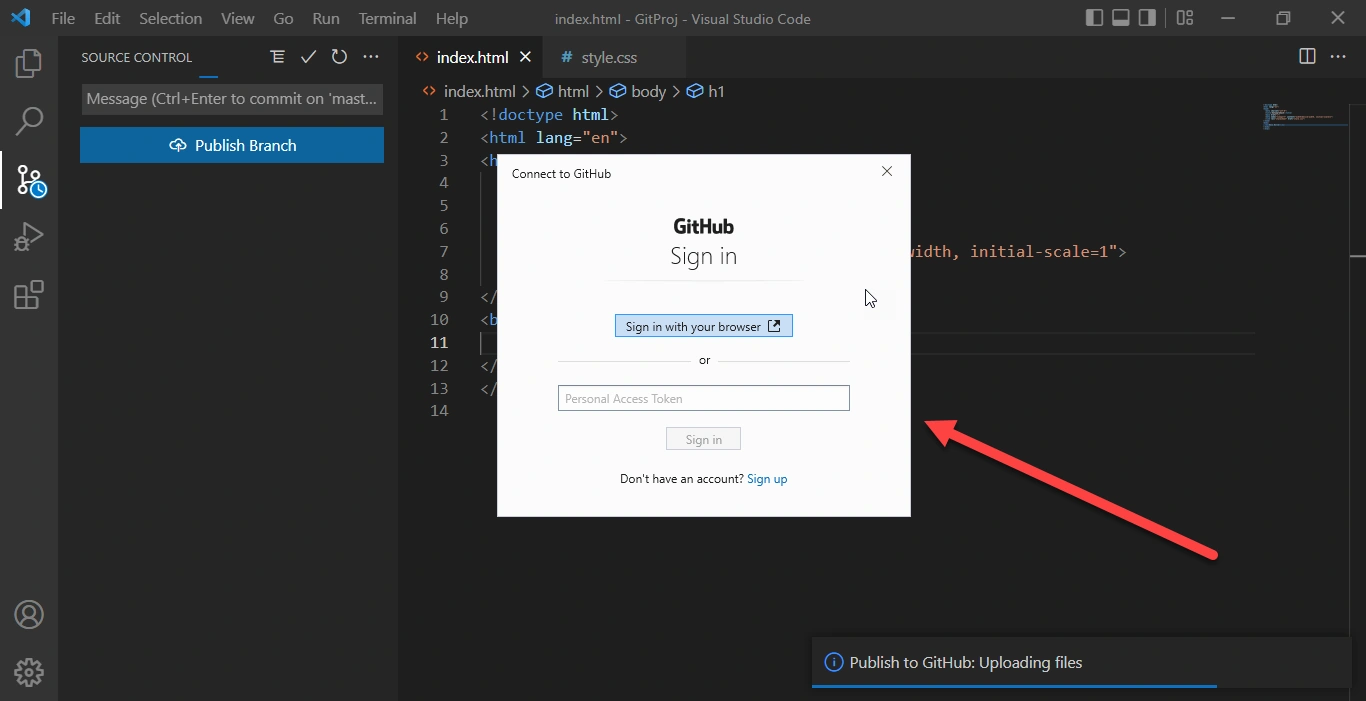This screenshot has height=701, width=1366.
Task: Toggle the primary side bar layout icon
Action: click(x=1094, y=18)
